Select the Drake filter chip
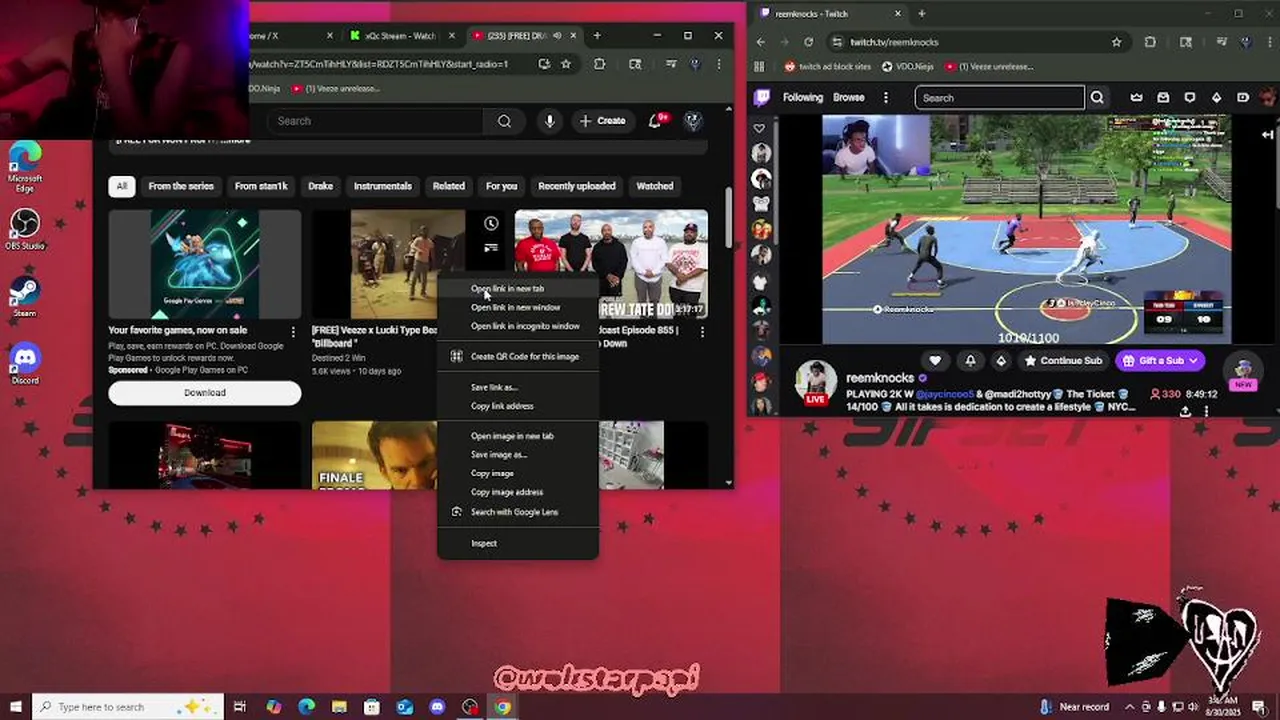 pyautogui.click(x=320, y=186)
